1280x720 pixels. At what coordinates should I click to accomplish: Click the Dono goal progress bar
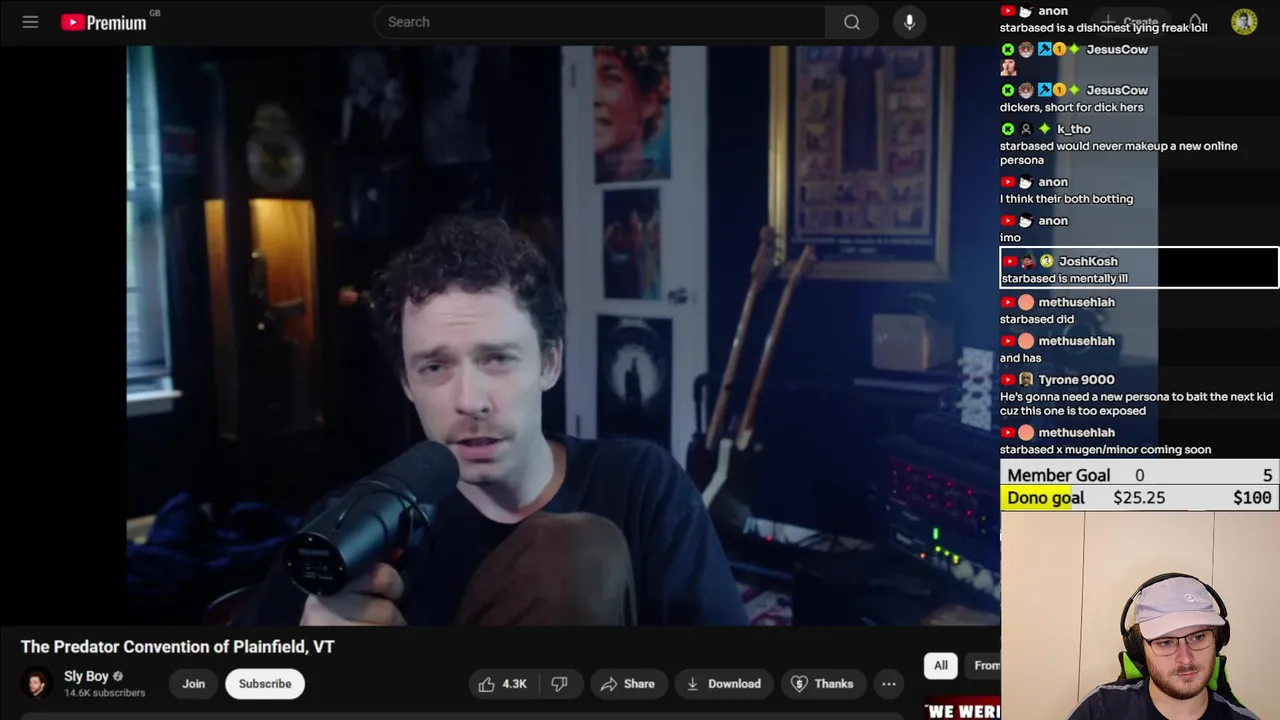[x=1140, y=498]
